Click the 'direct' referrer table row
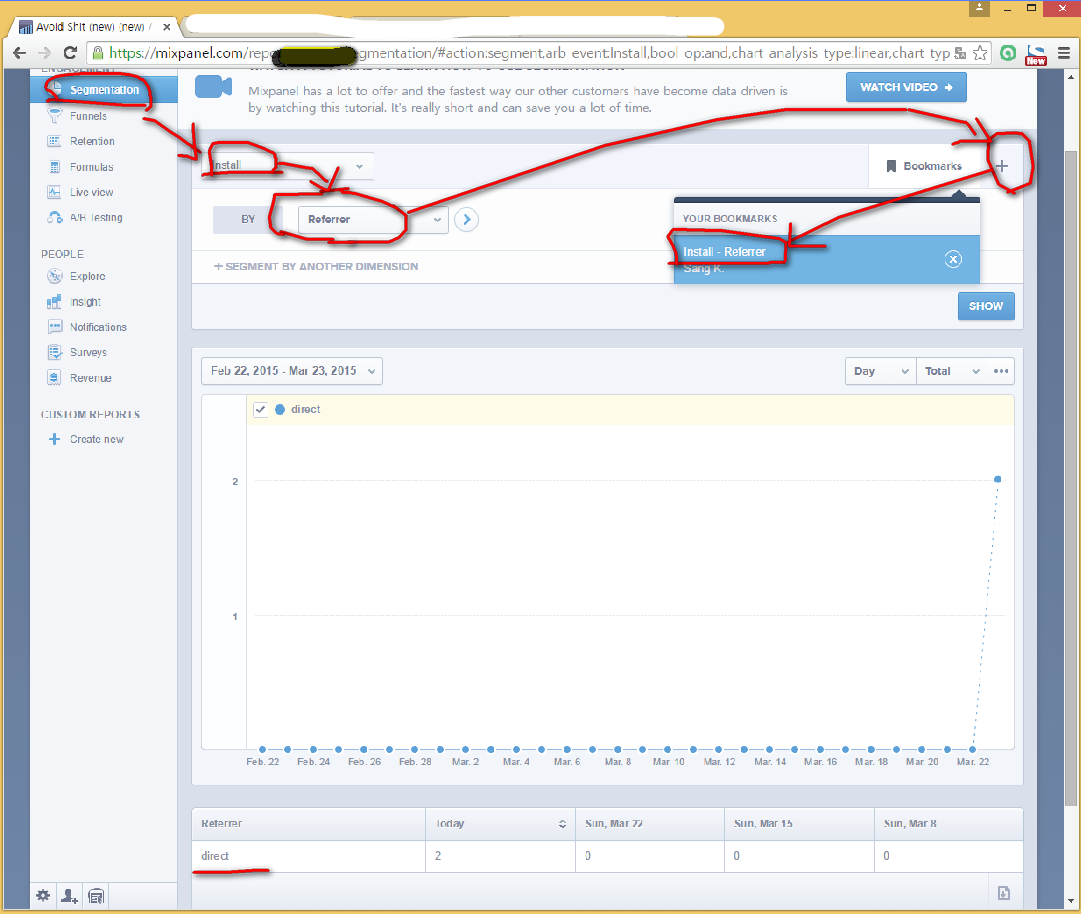 click(x=607, y=856)
